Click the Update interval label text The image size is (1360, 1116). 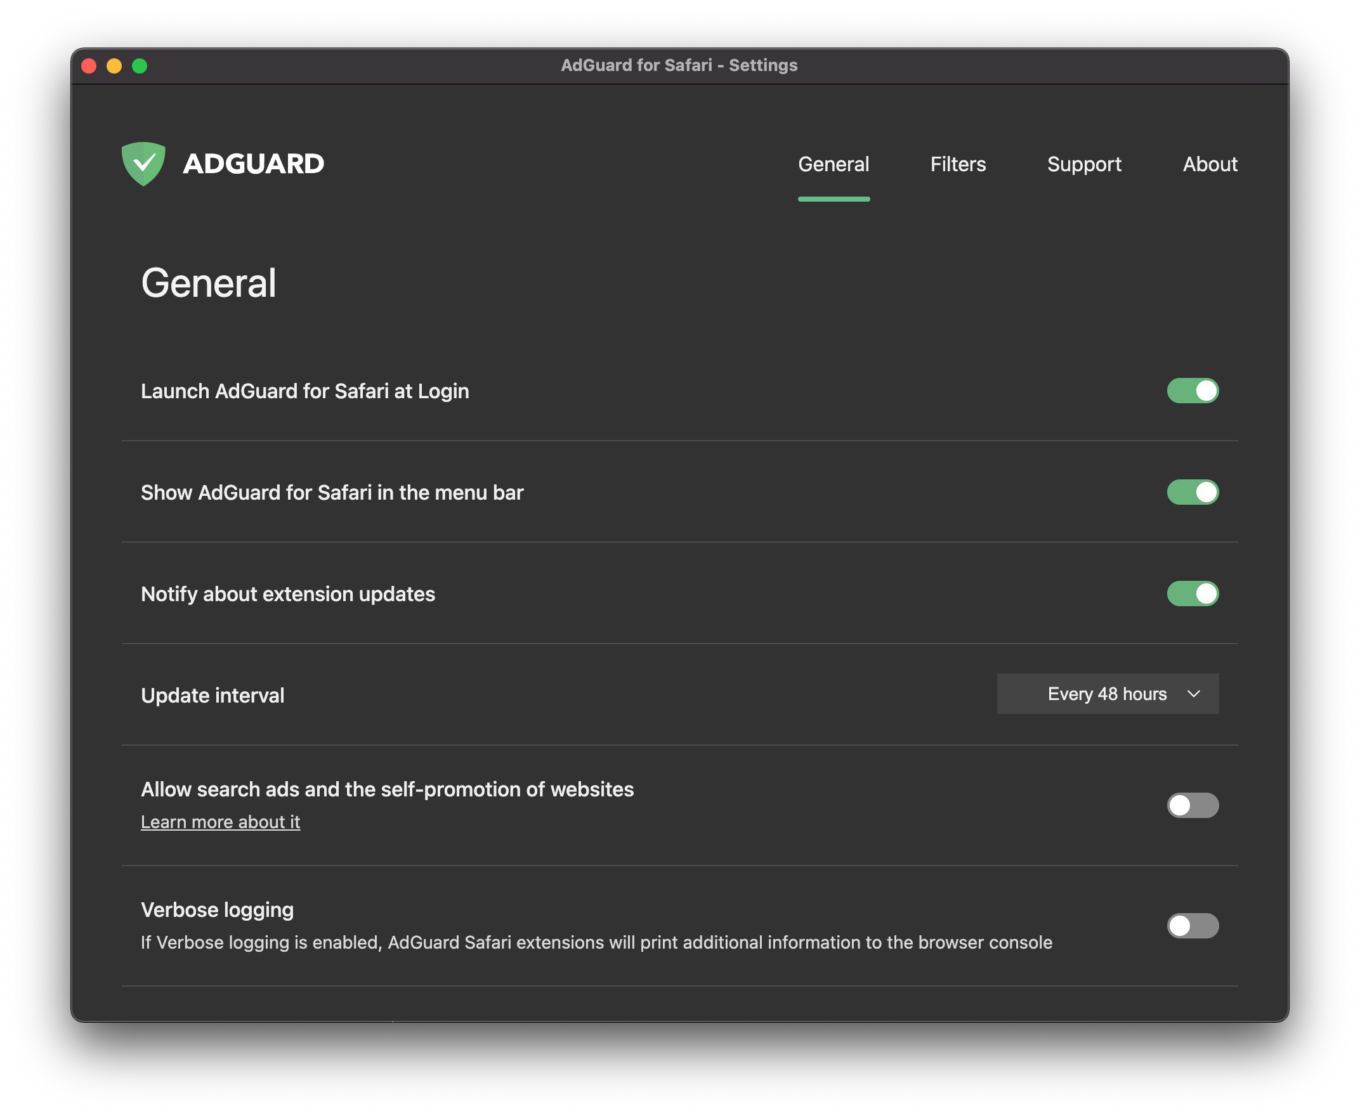[212, 696]
